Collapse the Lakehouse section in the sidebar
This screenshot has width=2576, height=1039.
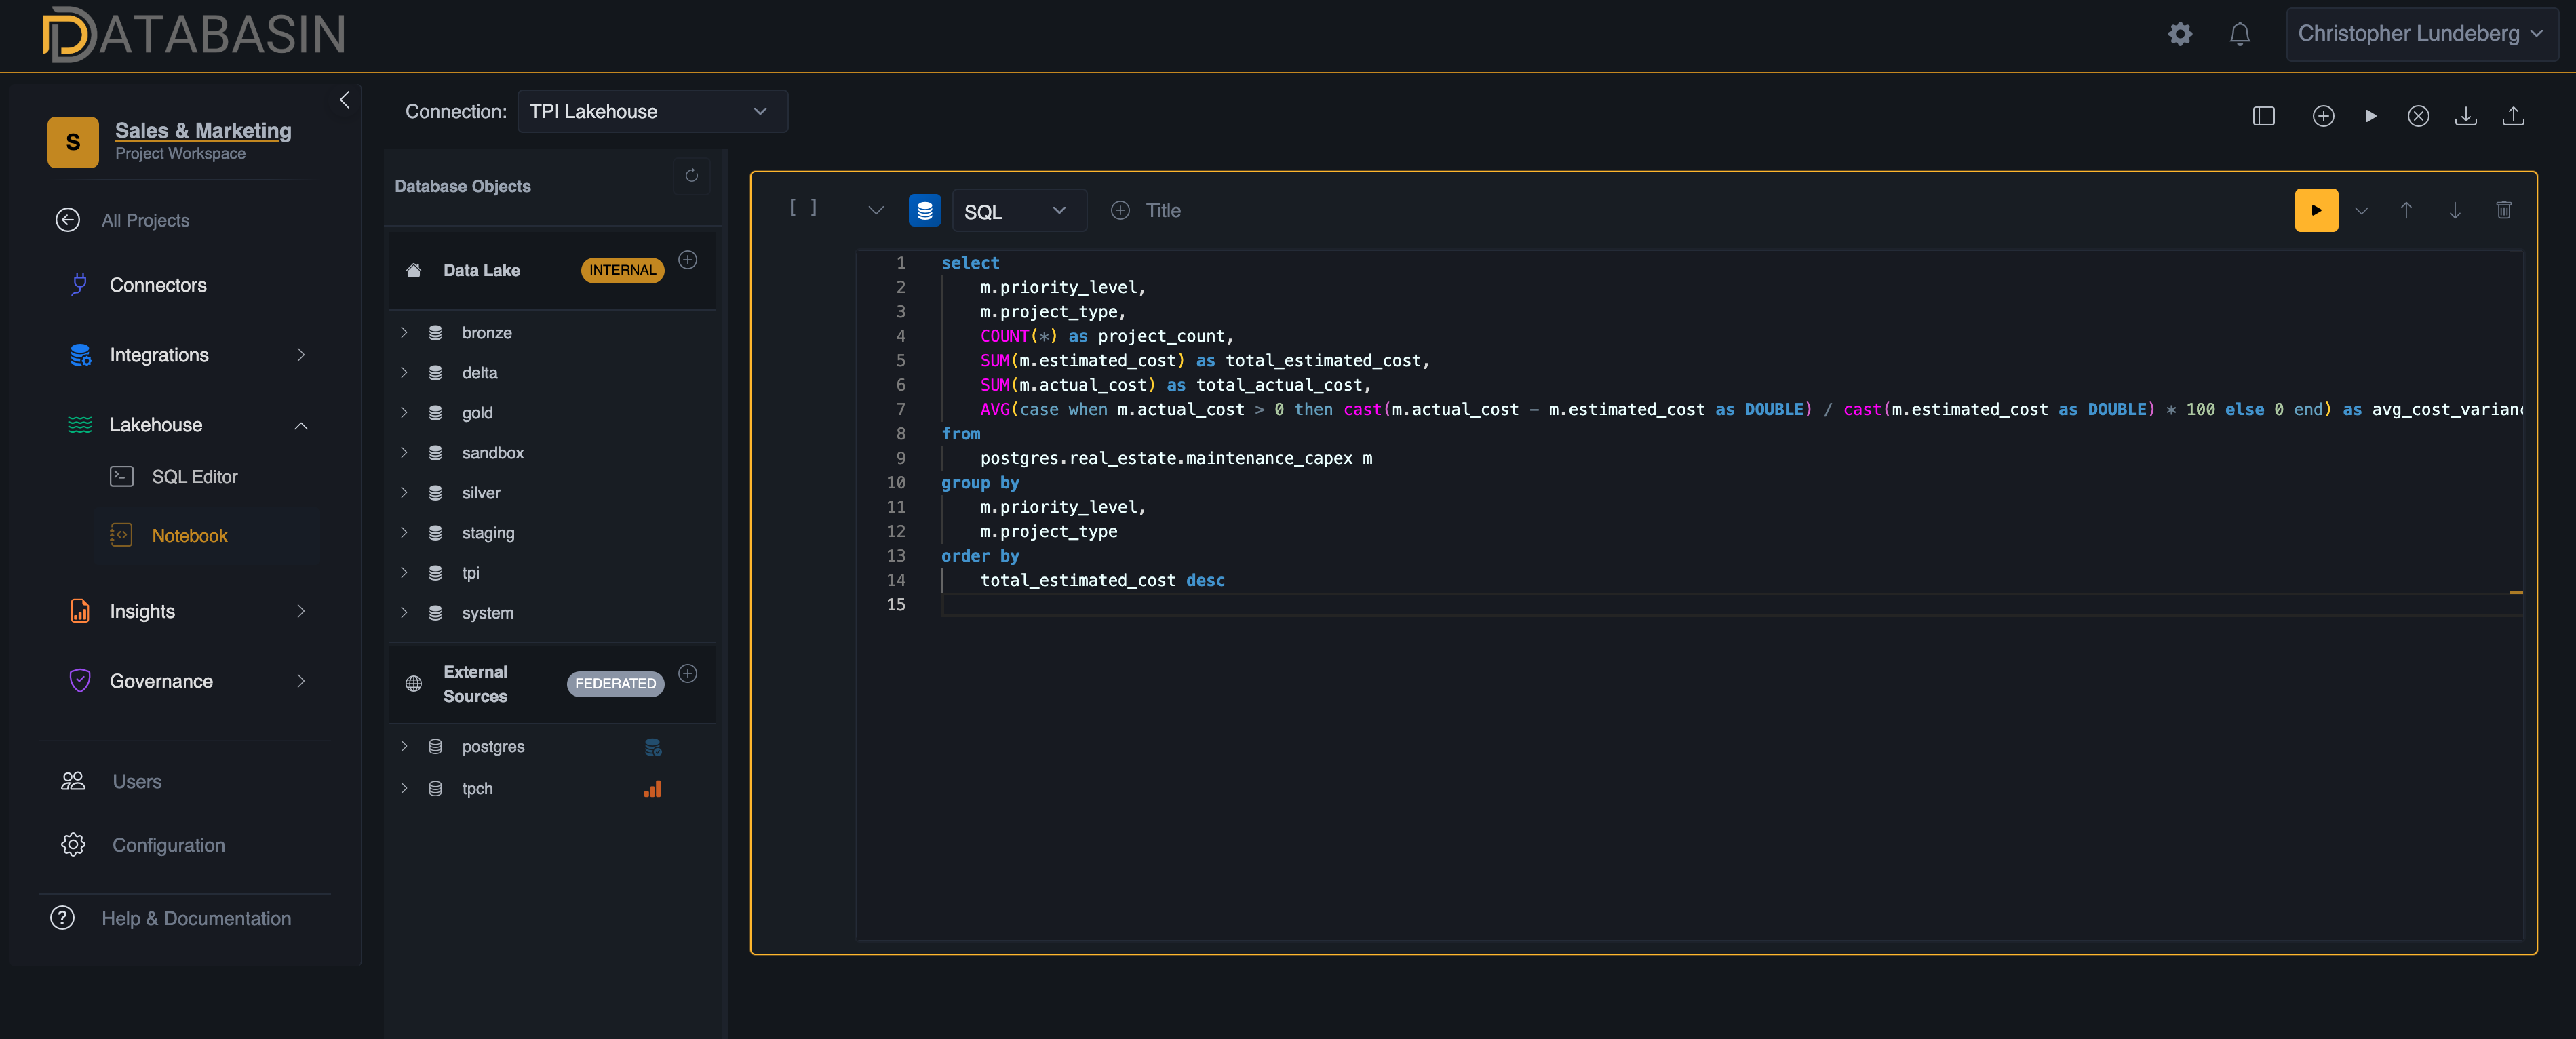click(302, 425)
